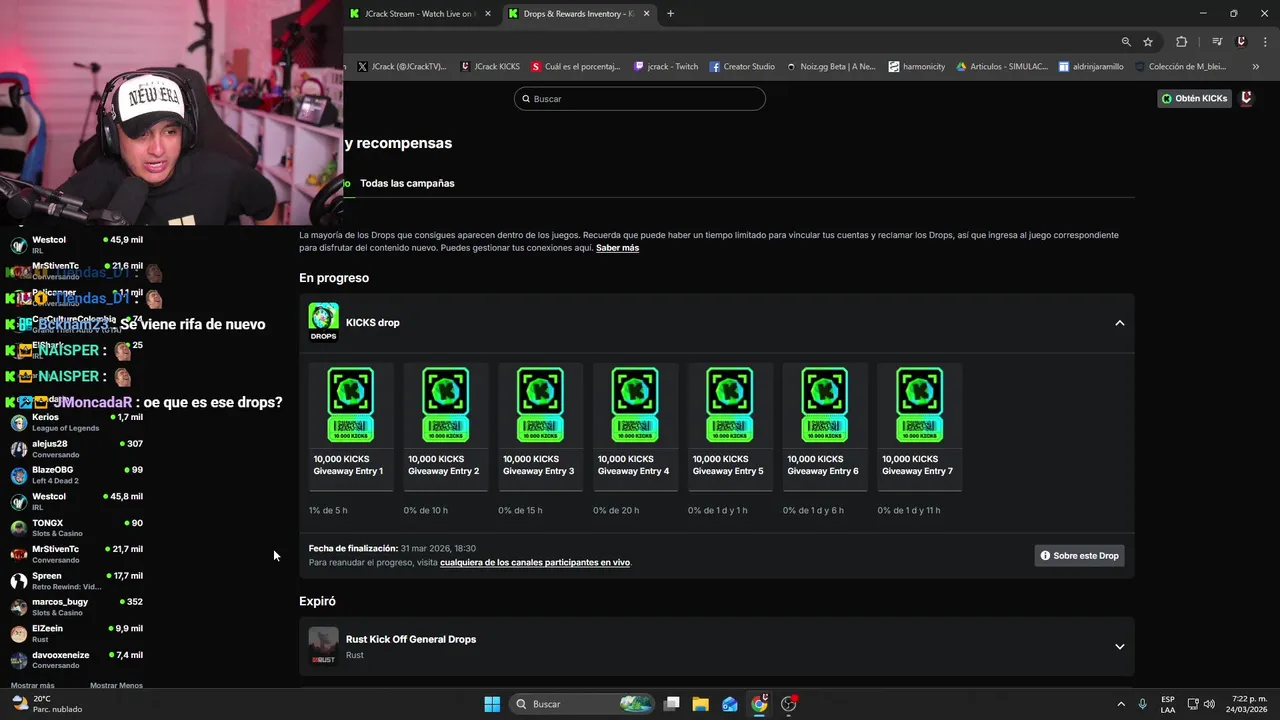The width and height of the screenshot is (1280, 720).
Task: Click the microphone icon in system tray
Action: tap(1143, 704)
